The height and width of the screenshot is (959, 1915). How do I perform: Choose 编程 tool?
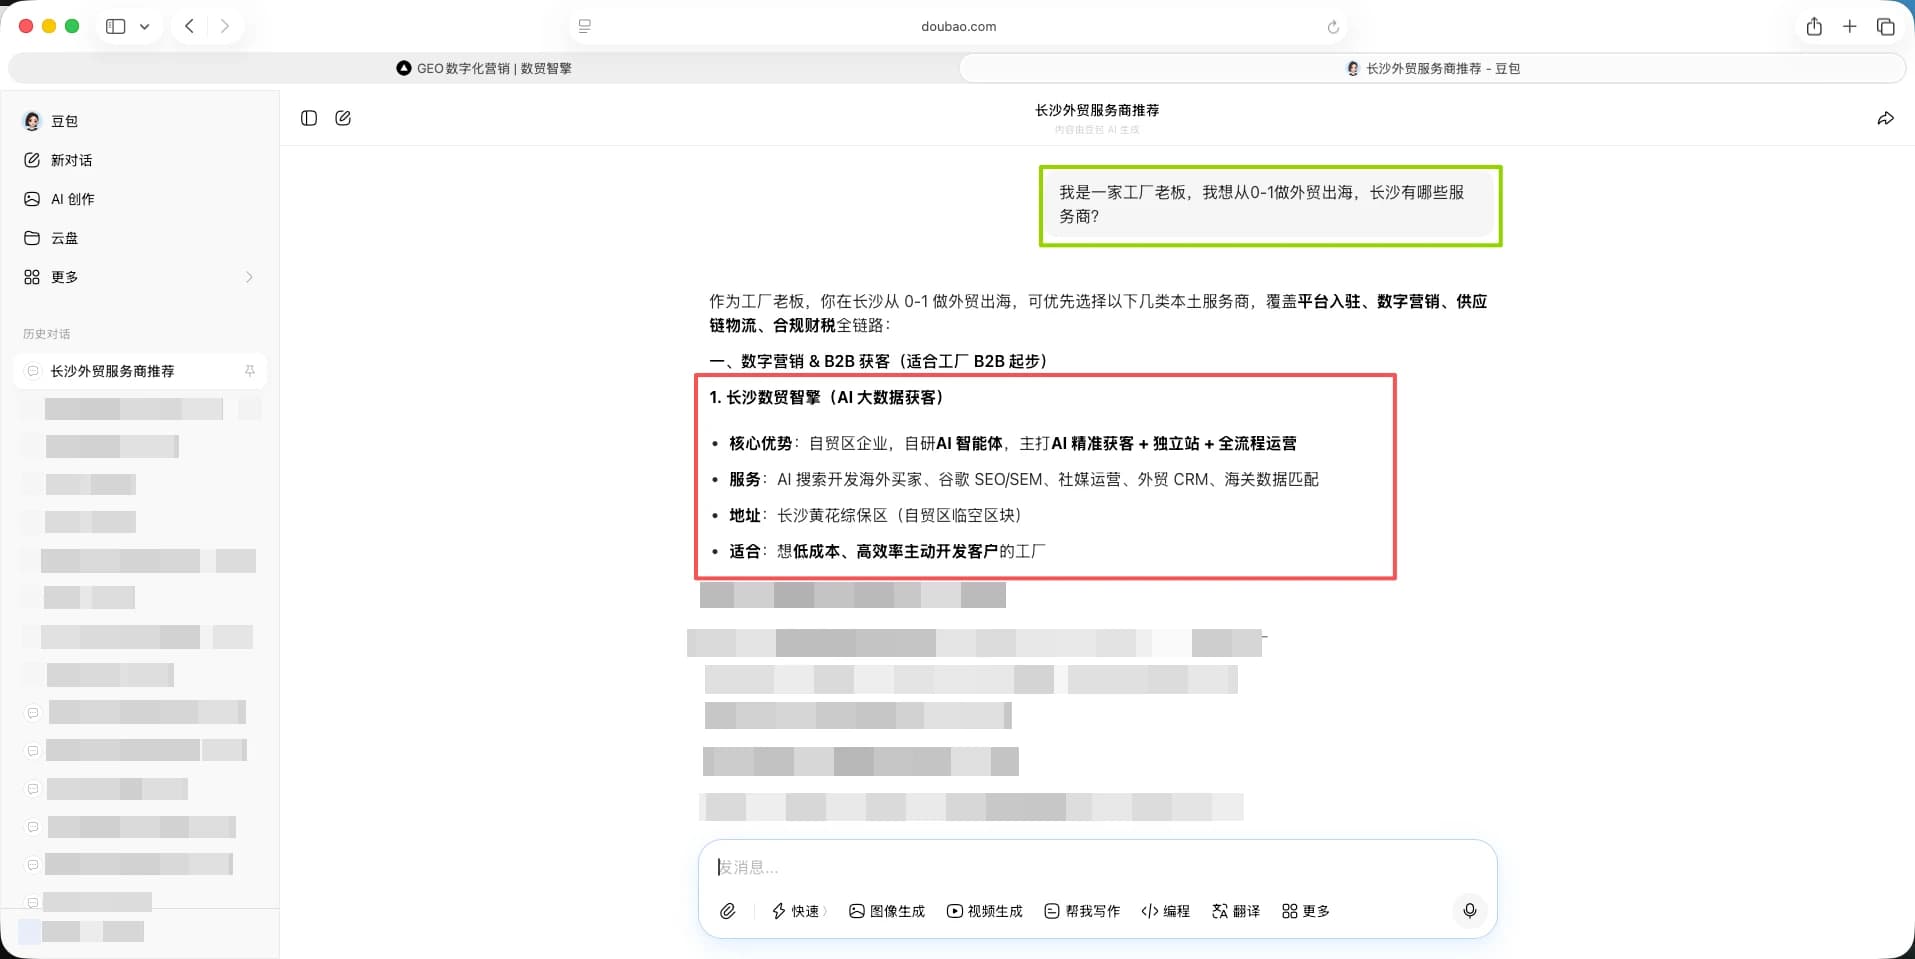pos(1165,911)
